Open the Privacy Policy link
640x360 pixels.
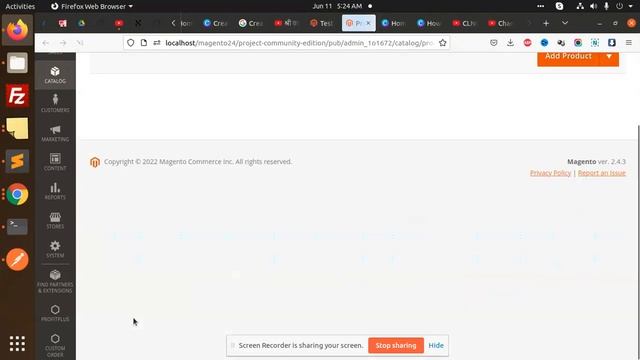(550, 173)
